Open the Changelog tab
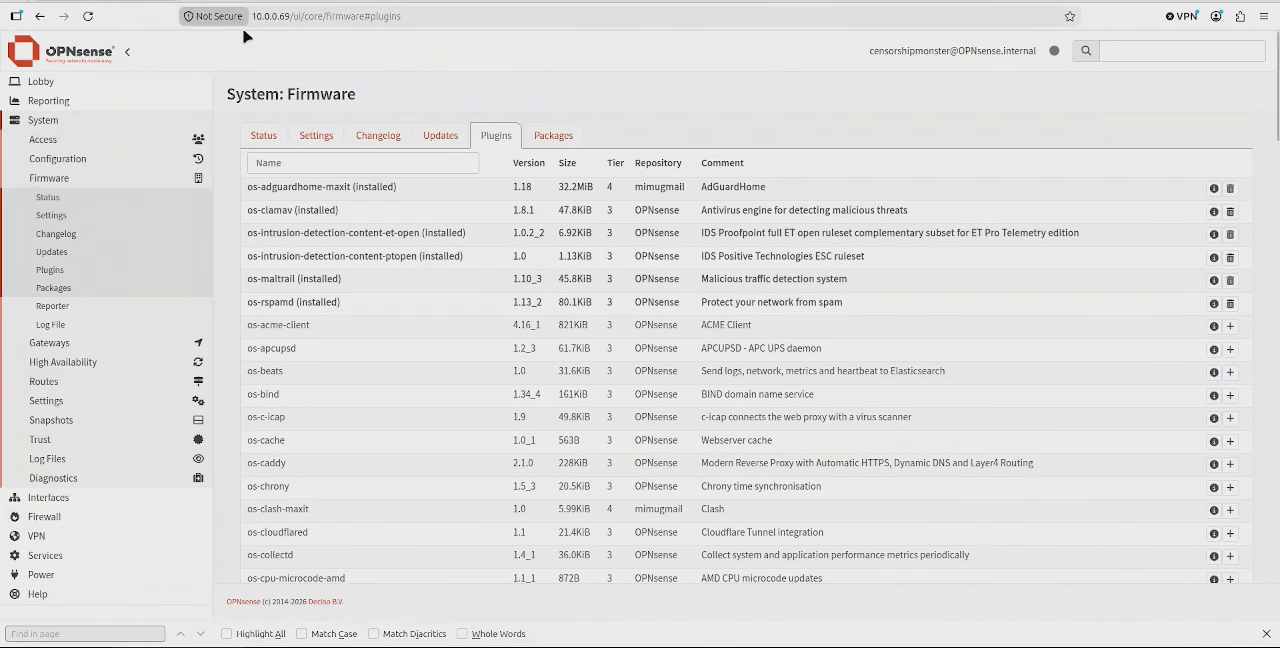Image resolution: width=1280 pixels, height=648 pixels. tap(378, 136)
